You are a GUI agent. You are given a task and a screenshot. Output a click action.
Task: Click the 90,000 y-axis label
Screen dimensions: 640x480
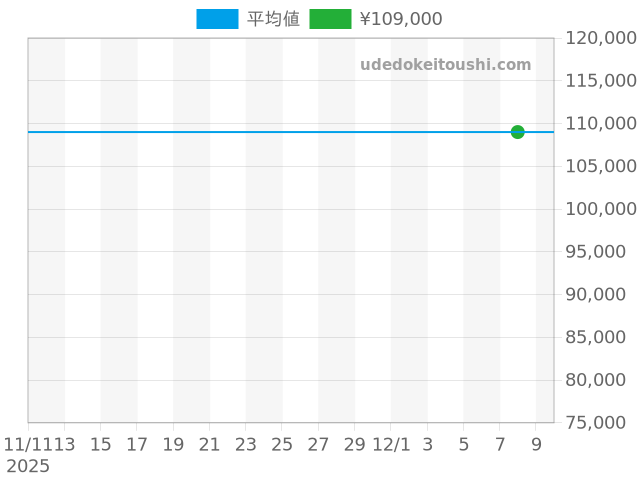point(605,295)
